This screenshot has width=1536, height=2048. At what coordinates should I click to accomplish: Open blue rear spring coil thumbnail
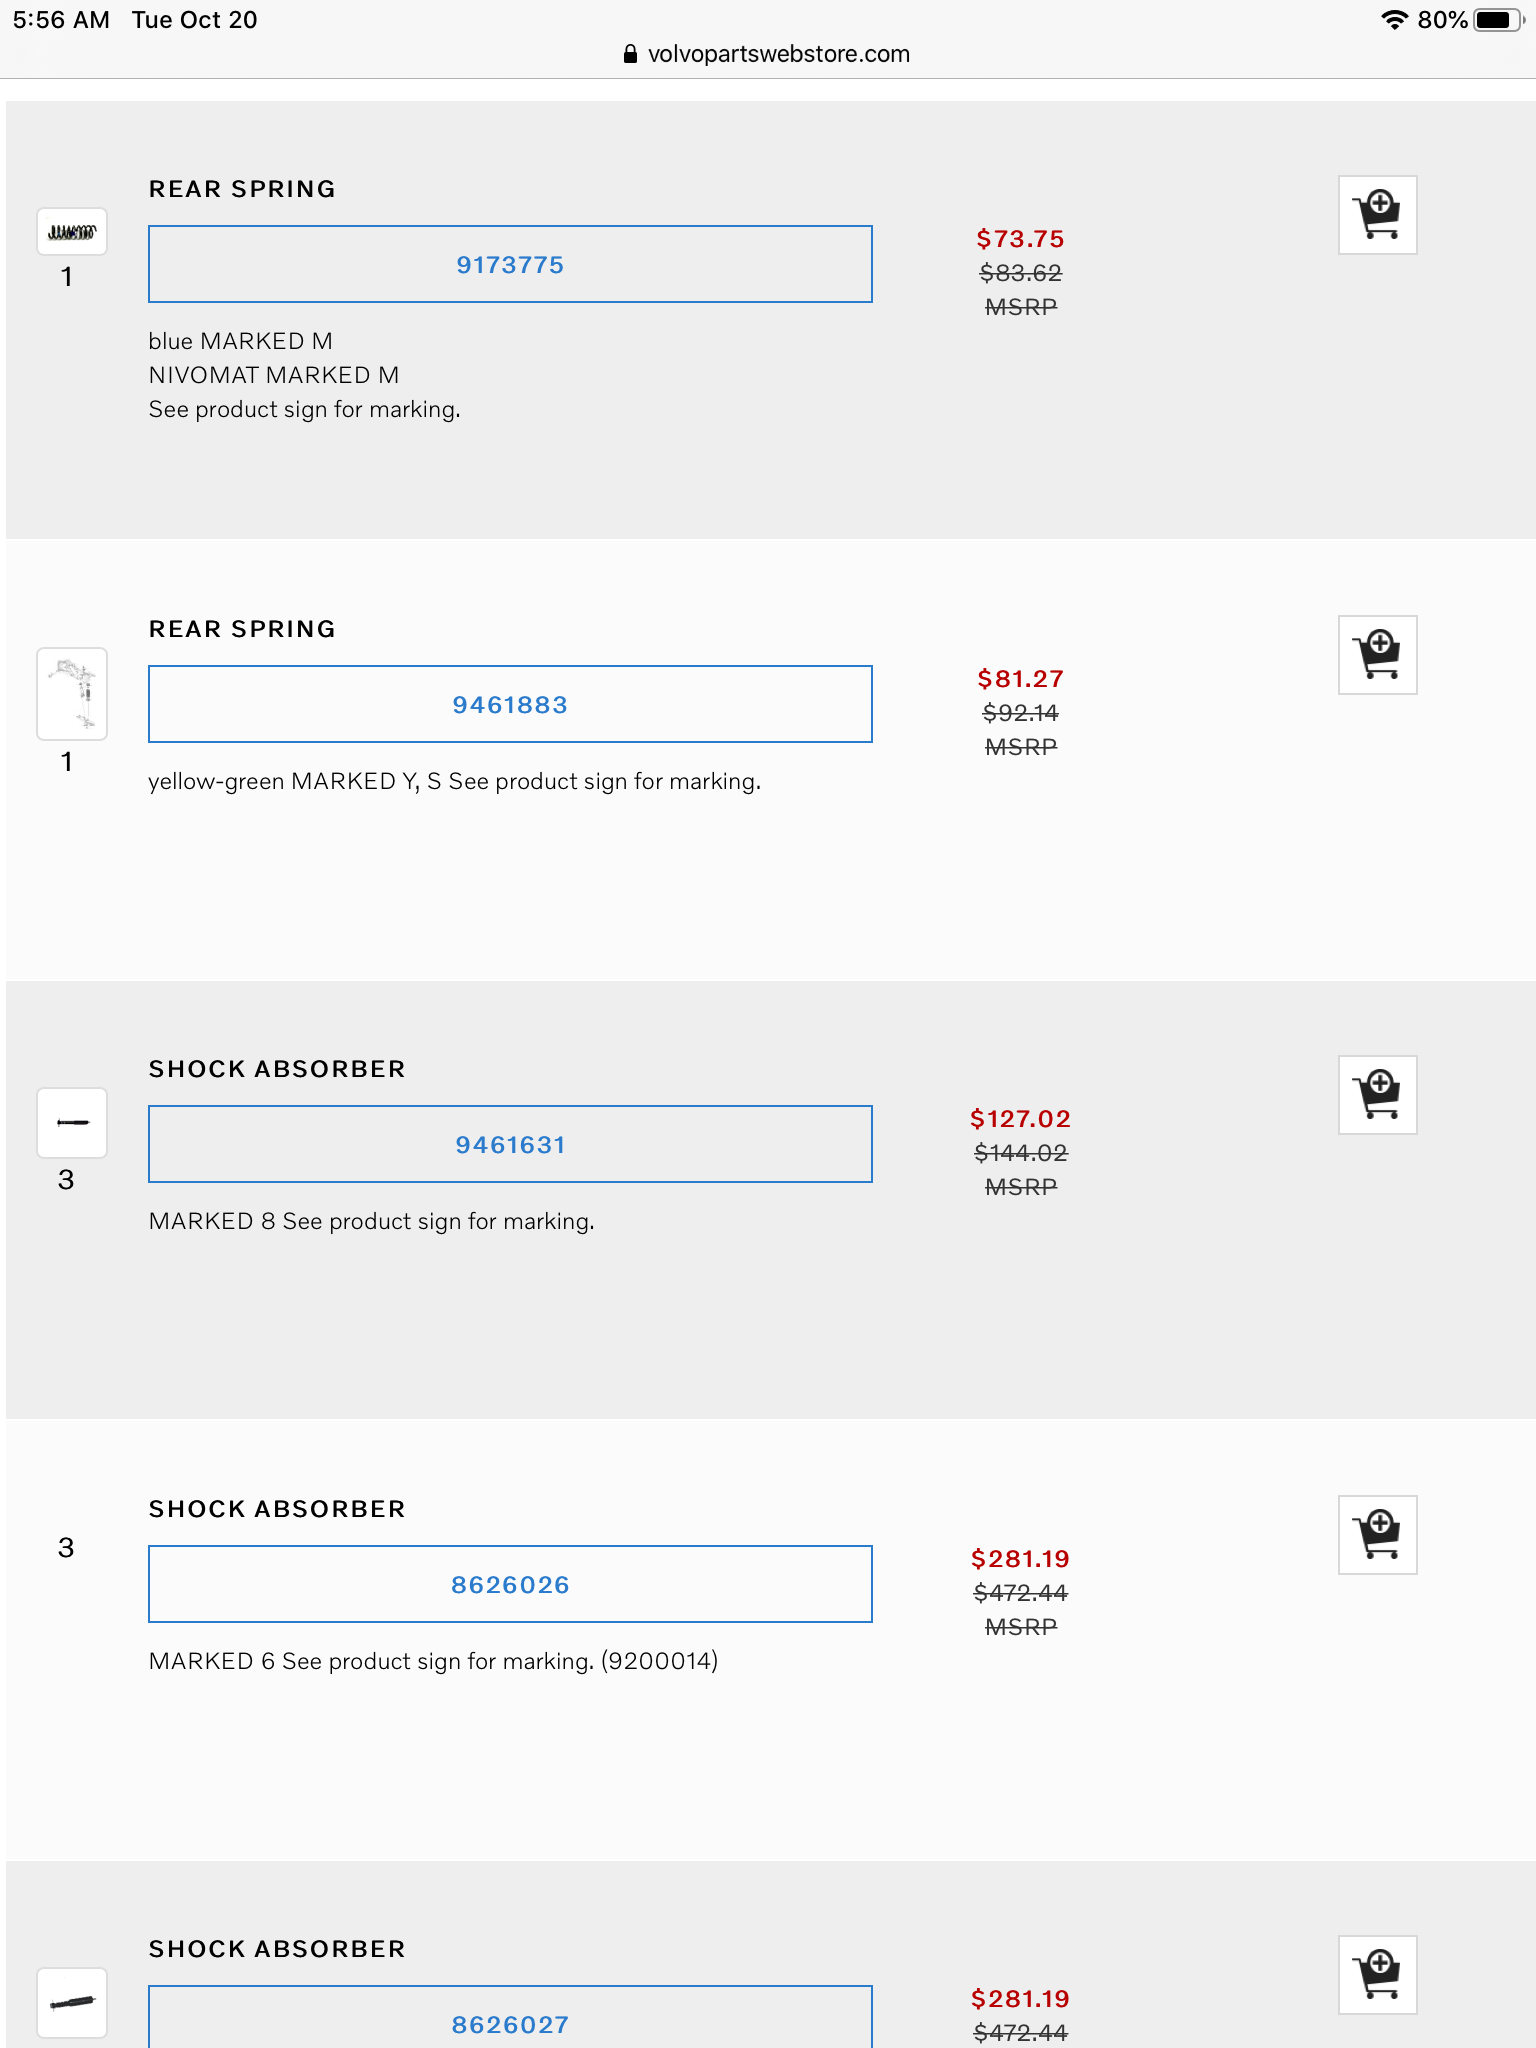coord(72,232)
